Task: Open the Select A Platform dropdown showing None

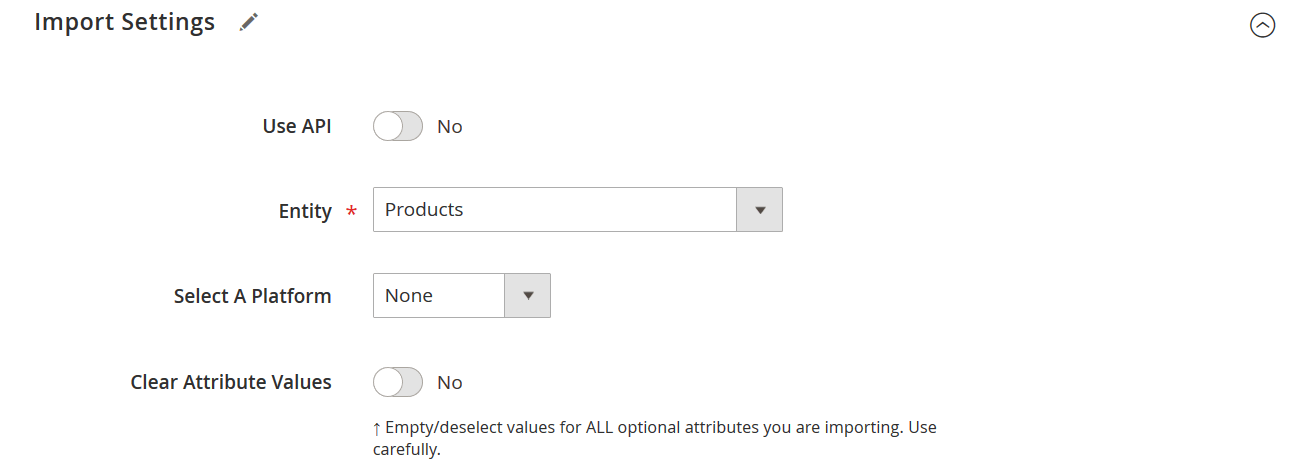Action: point(462,296)
